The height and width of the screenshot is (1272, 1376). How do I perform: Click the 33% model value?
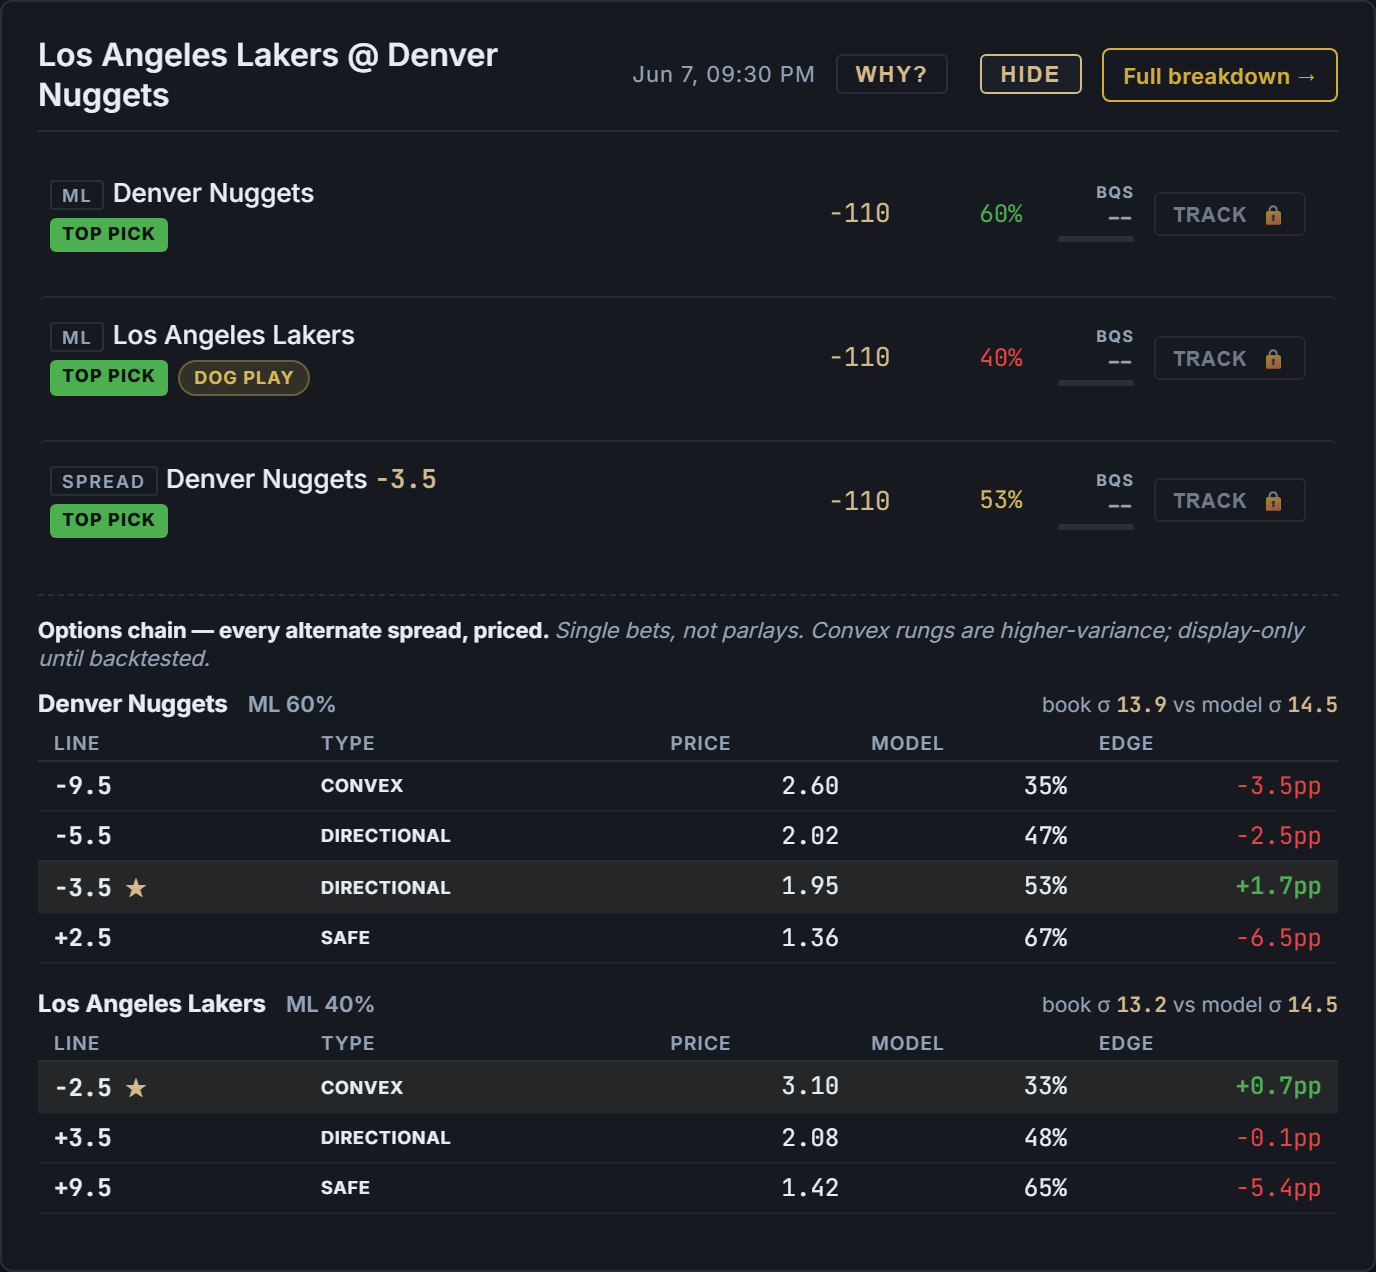coord(1046,1086)
